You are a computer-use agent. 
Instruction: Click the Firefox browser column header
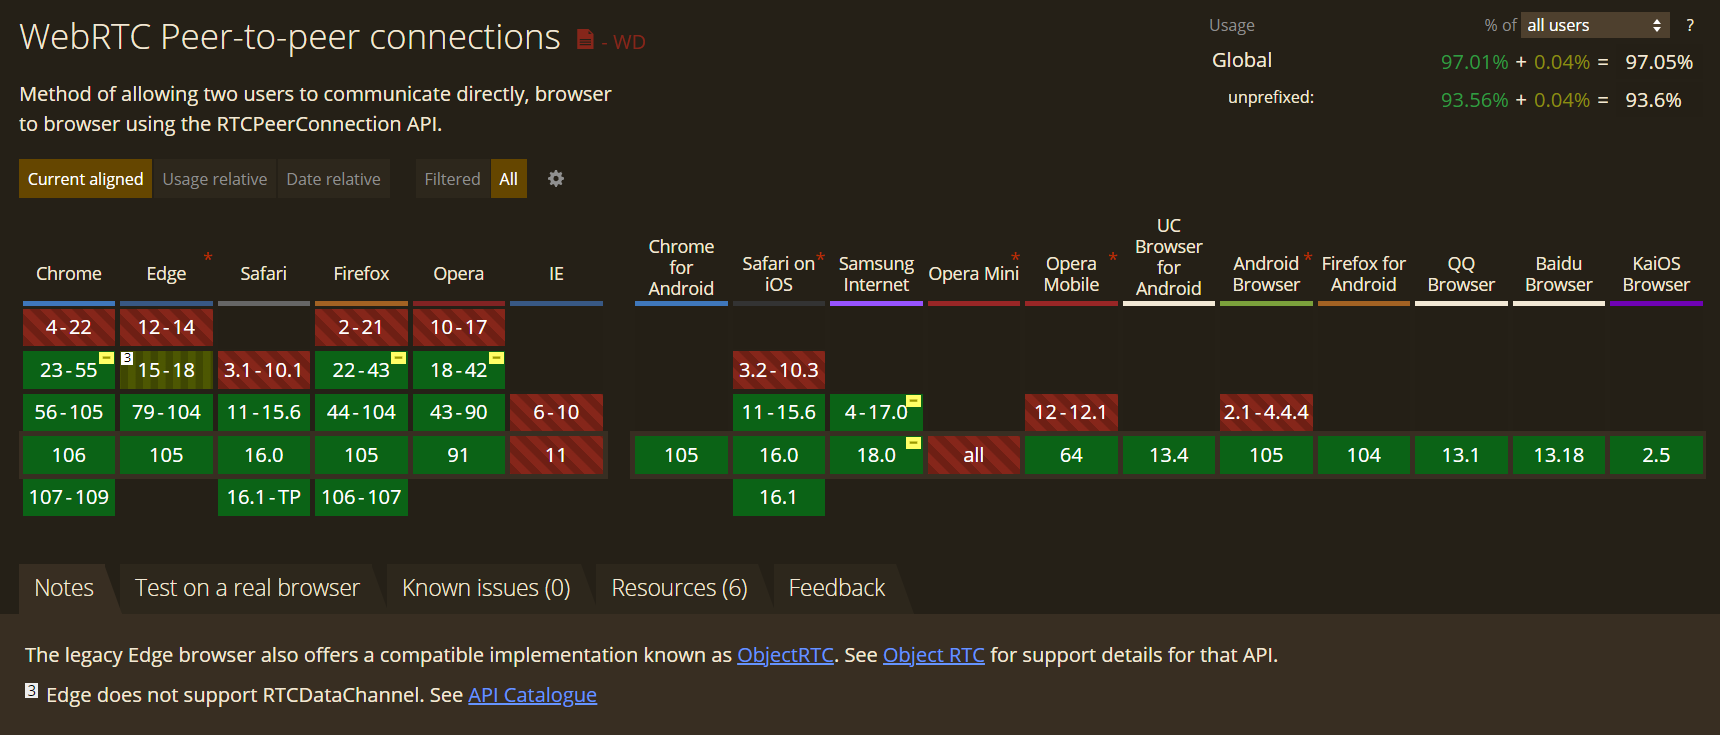click(361, 274)
